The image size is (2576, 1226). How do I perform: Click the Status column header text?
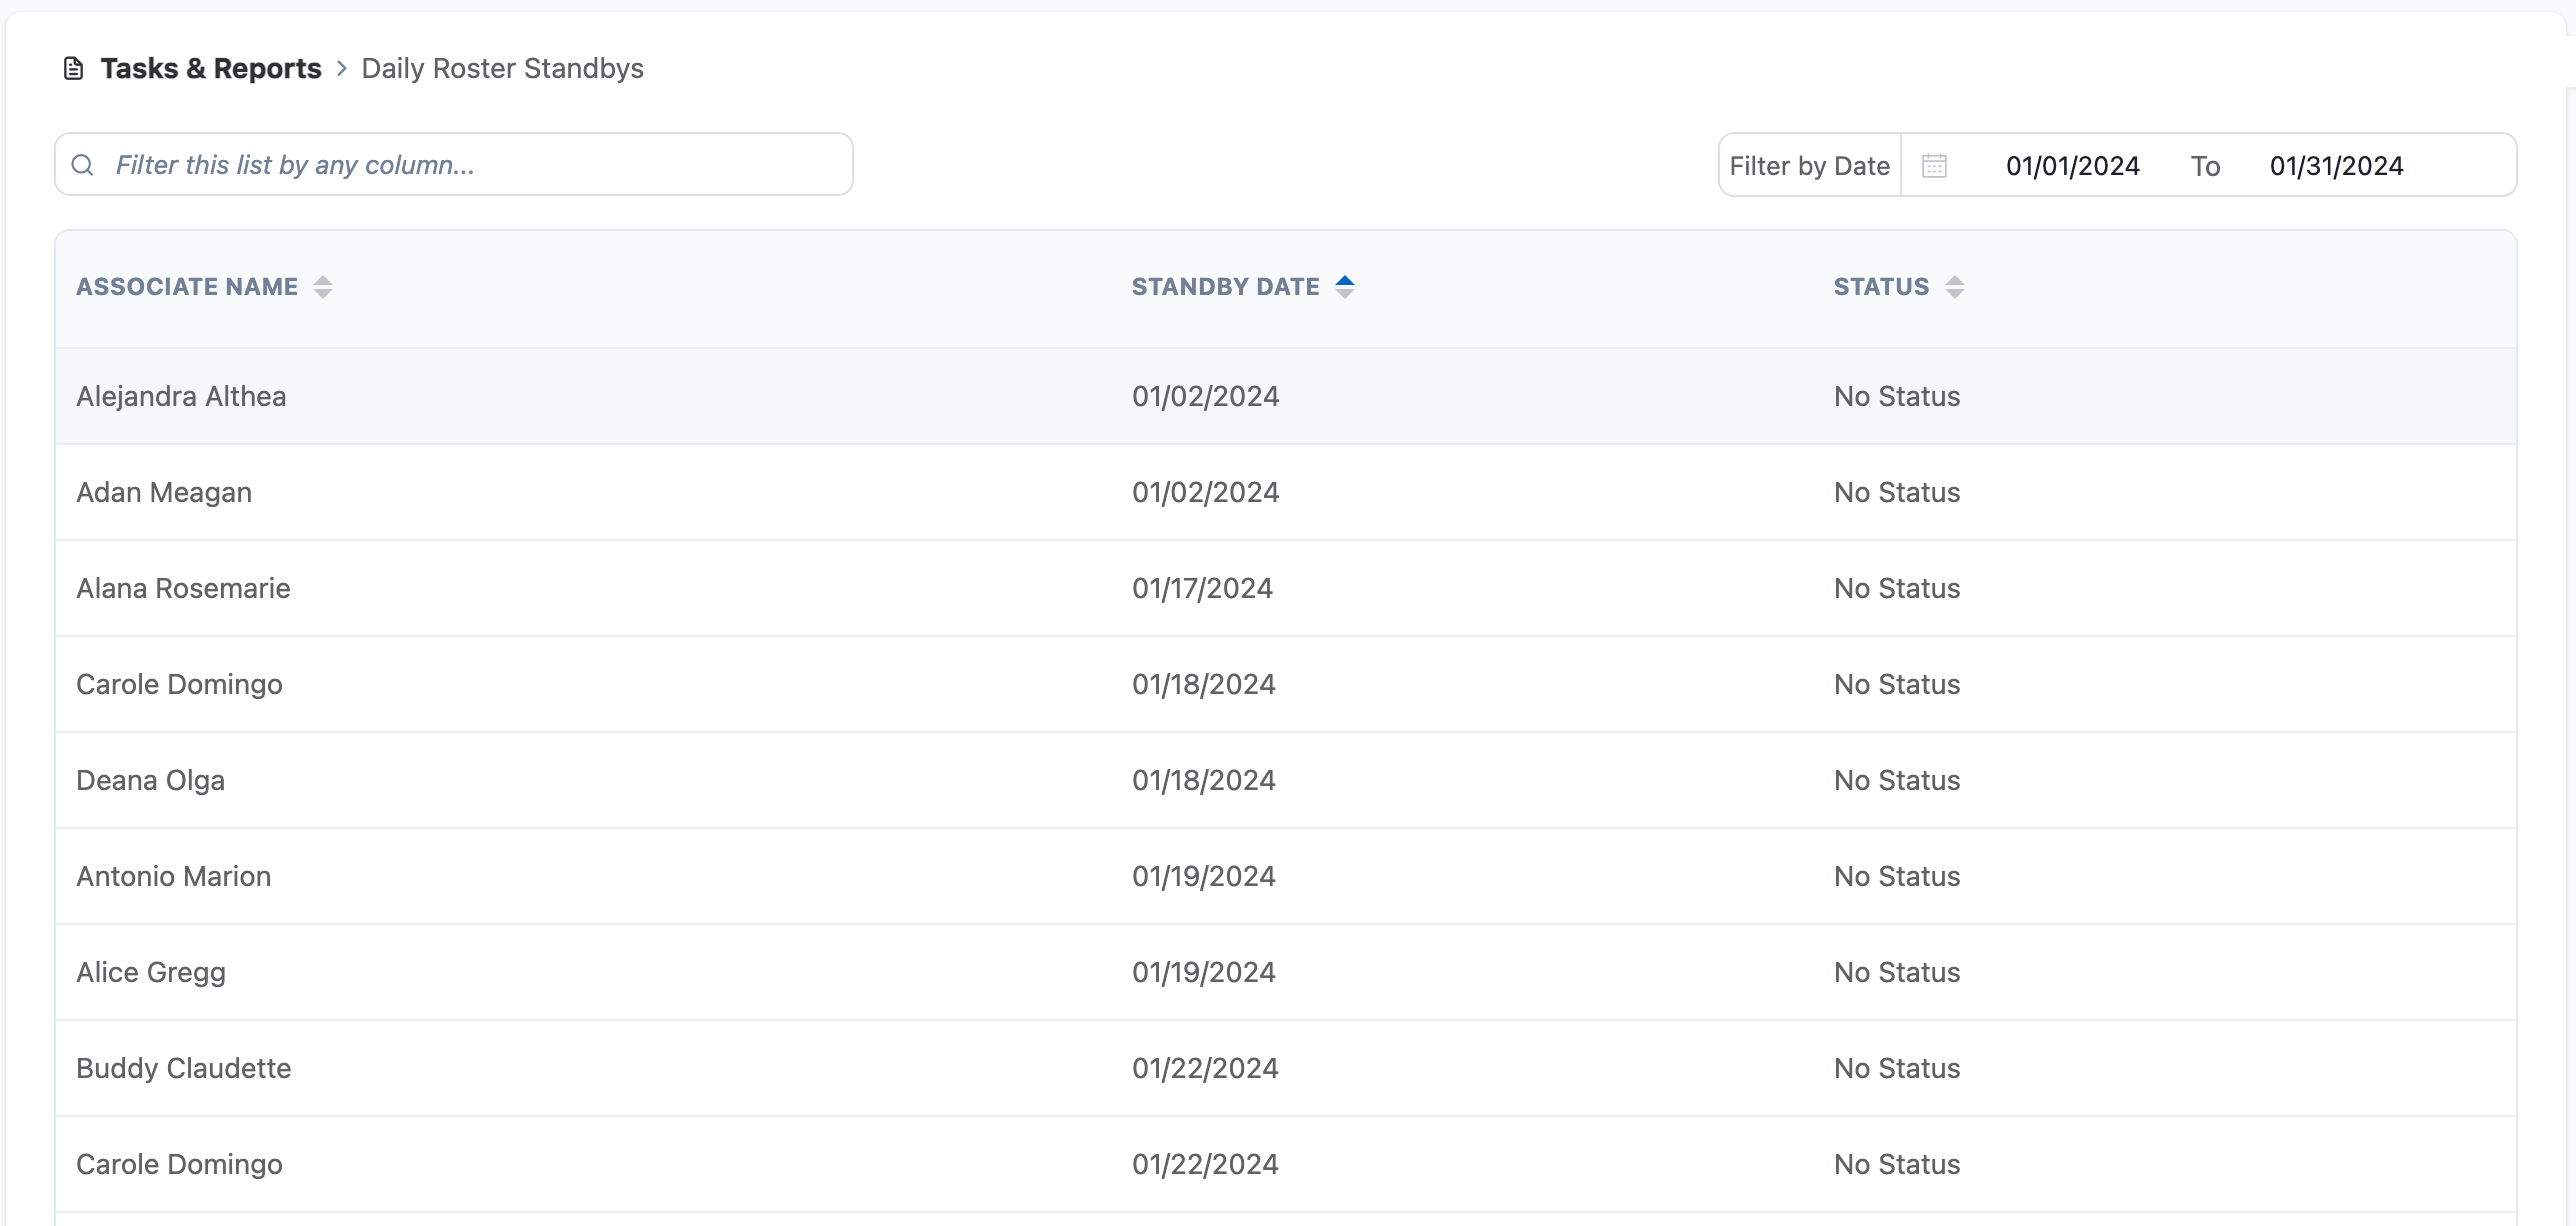point(1881,287)
